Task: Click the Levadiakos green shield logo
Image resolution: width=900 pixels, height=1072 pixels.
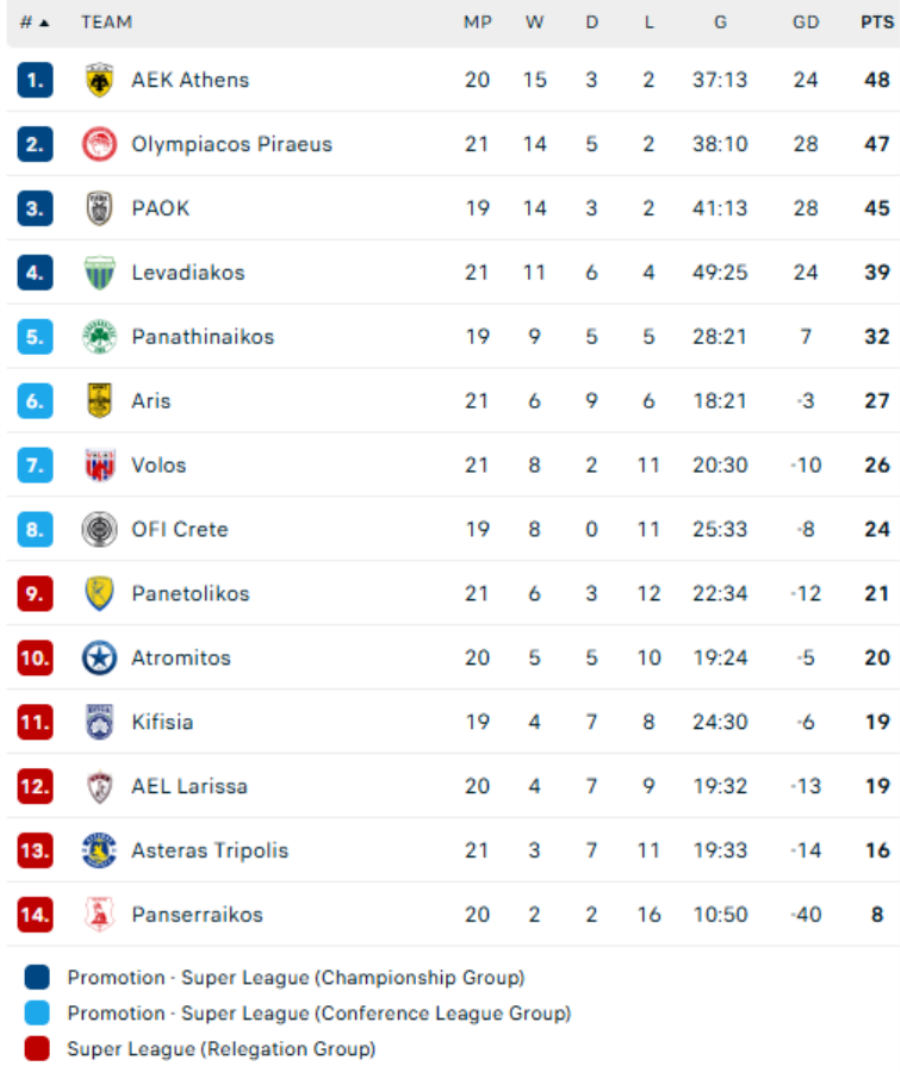Action: (x=99, y=273)
